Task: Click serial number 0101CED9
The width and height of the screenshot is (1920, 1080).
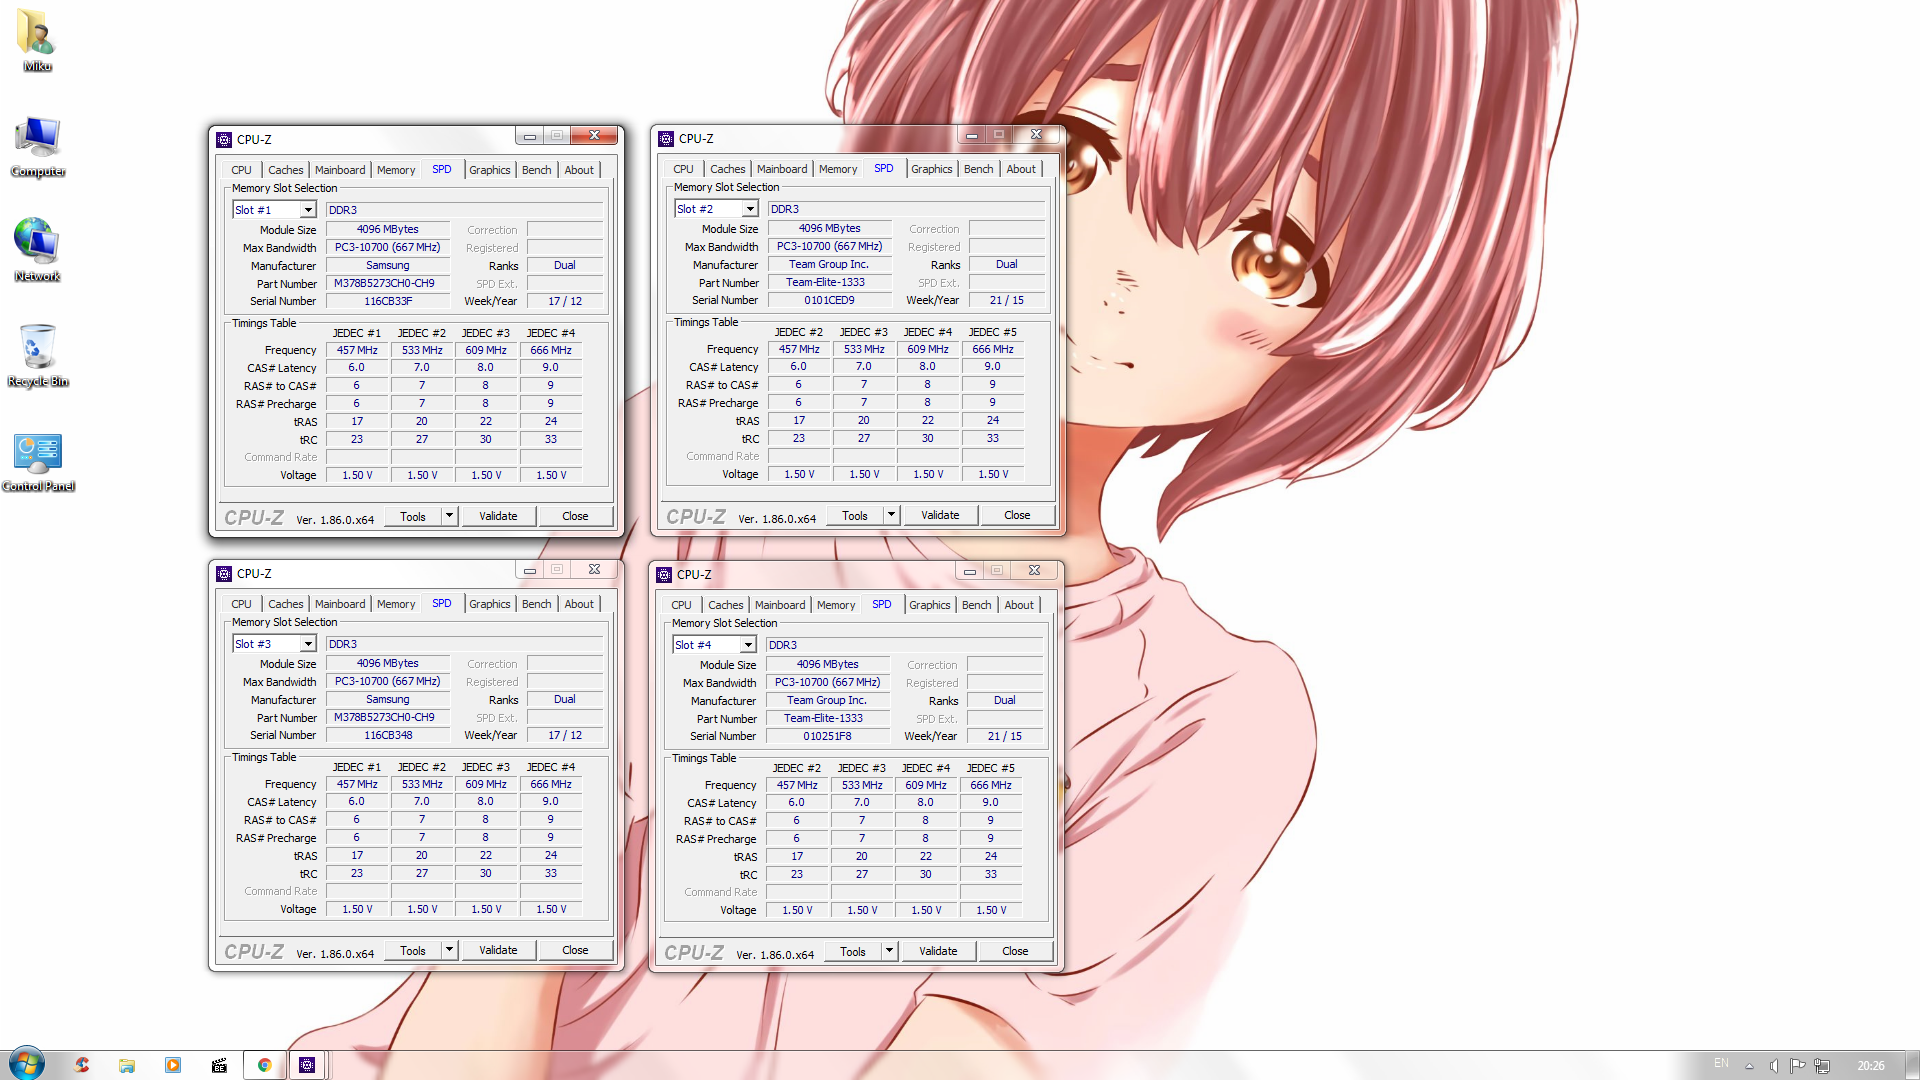Action: (x=829, y=300)
